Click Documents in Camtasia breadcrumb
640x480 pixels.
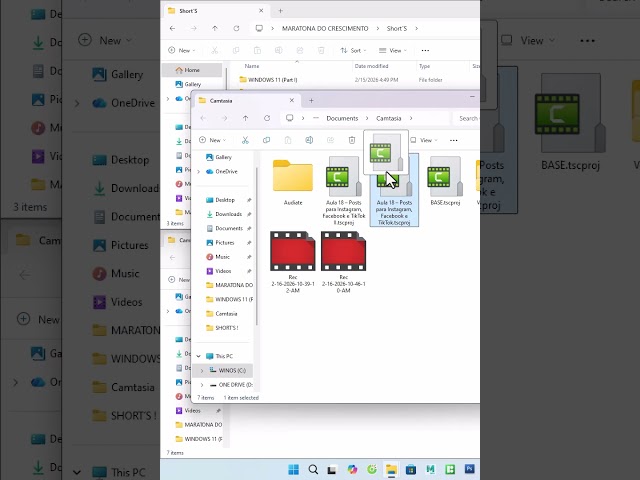[342, 118]
